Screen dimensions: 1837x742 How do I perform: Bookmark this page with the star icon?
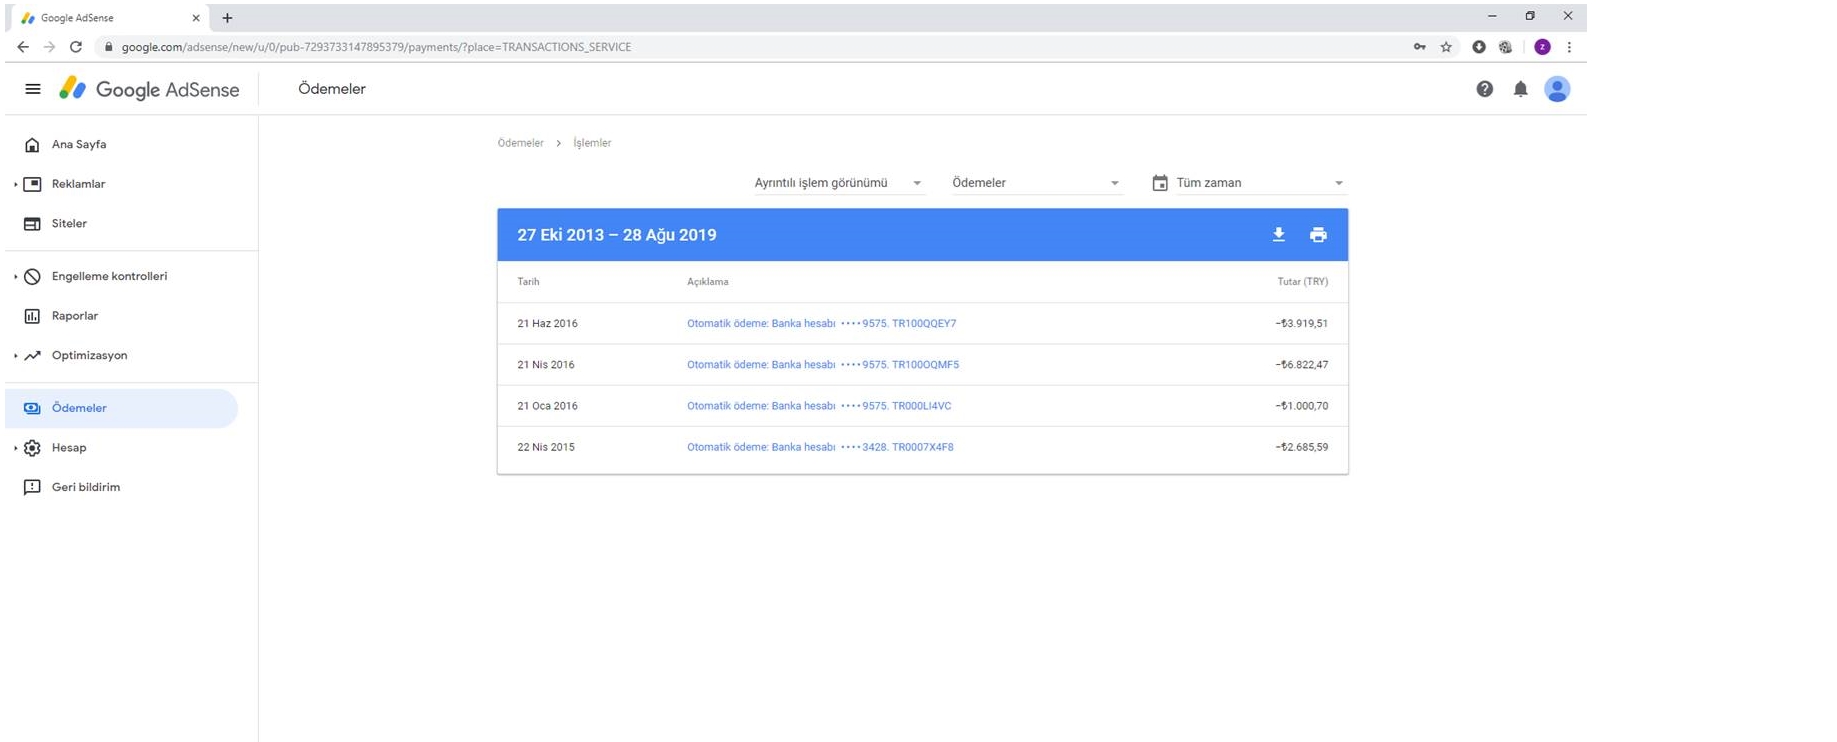pos(1446,47)
